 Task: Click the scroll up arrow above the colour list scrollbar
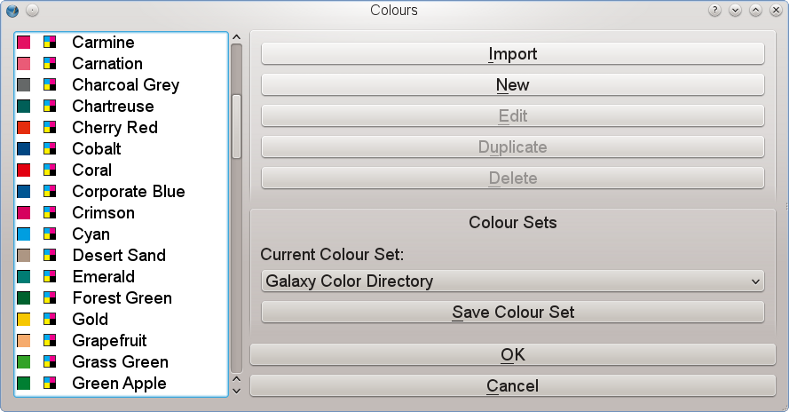click(236, 37)
